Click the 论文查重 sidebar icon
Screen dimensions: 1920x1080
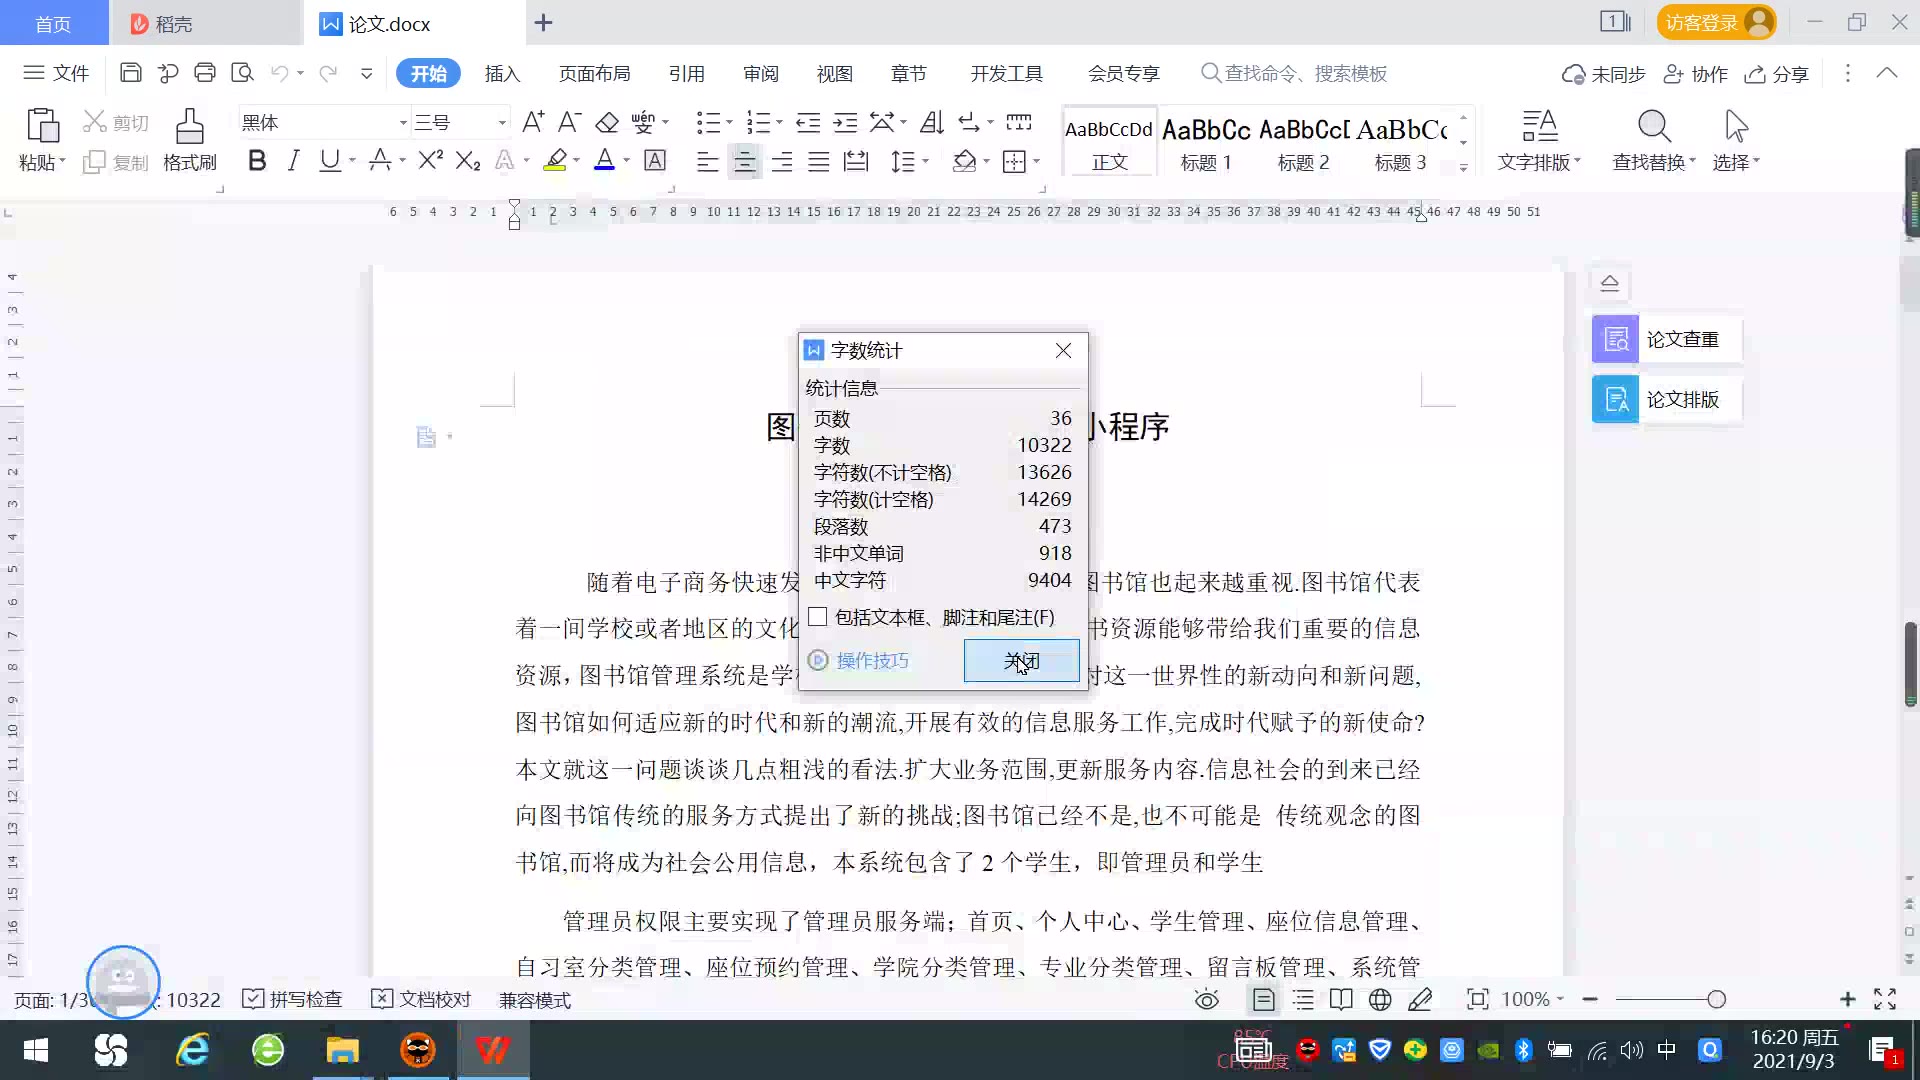pos(1615,340)
